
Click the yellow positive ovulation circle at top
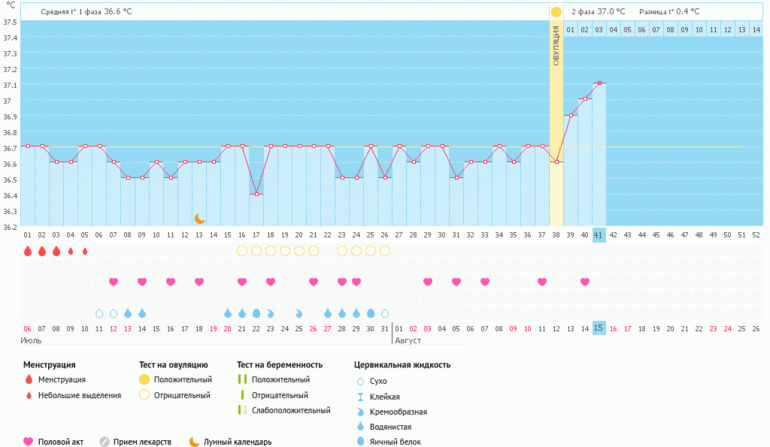(x=556, y=12)
